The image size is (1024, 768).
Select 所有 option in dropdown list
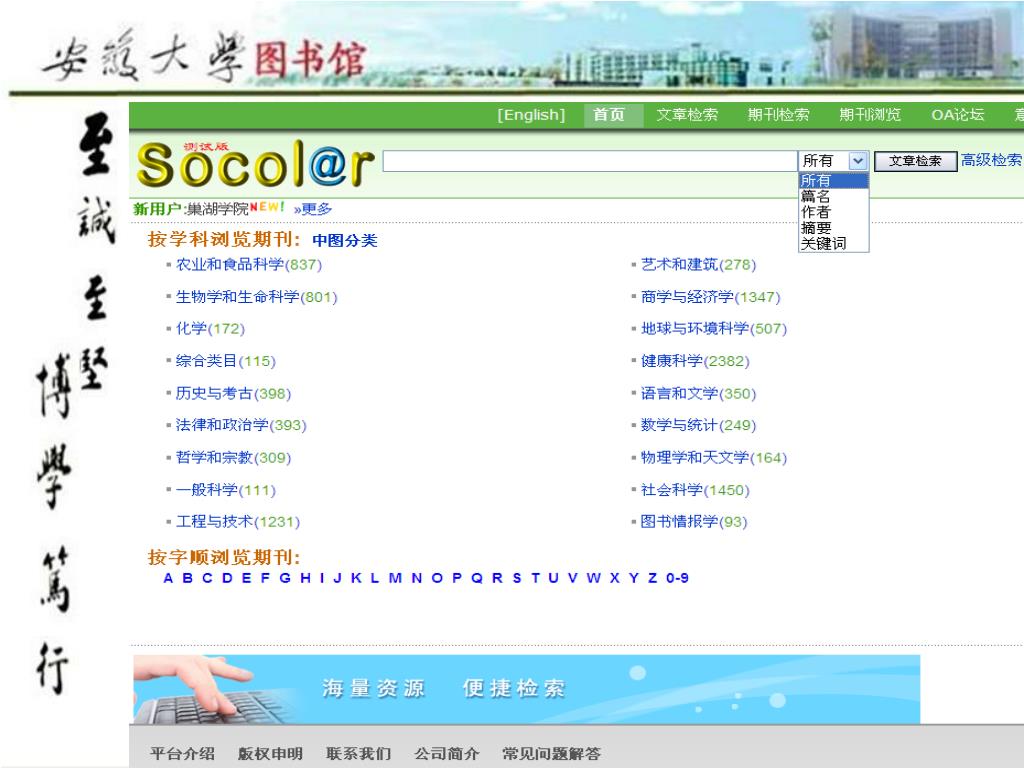pos(833,180)
